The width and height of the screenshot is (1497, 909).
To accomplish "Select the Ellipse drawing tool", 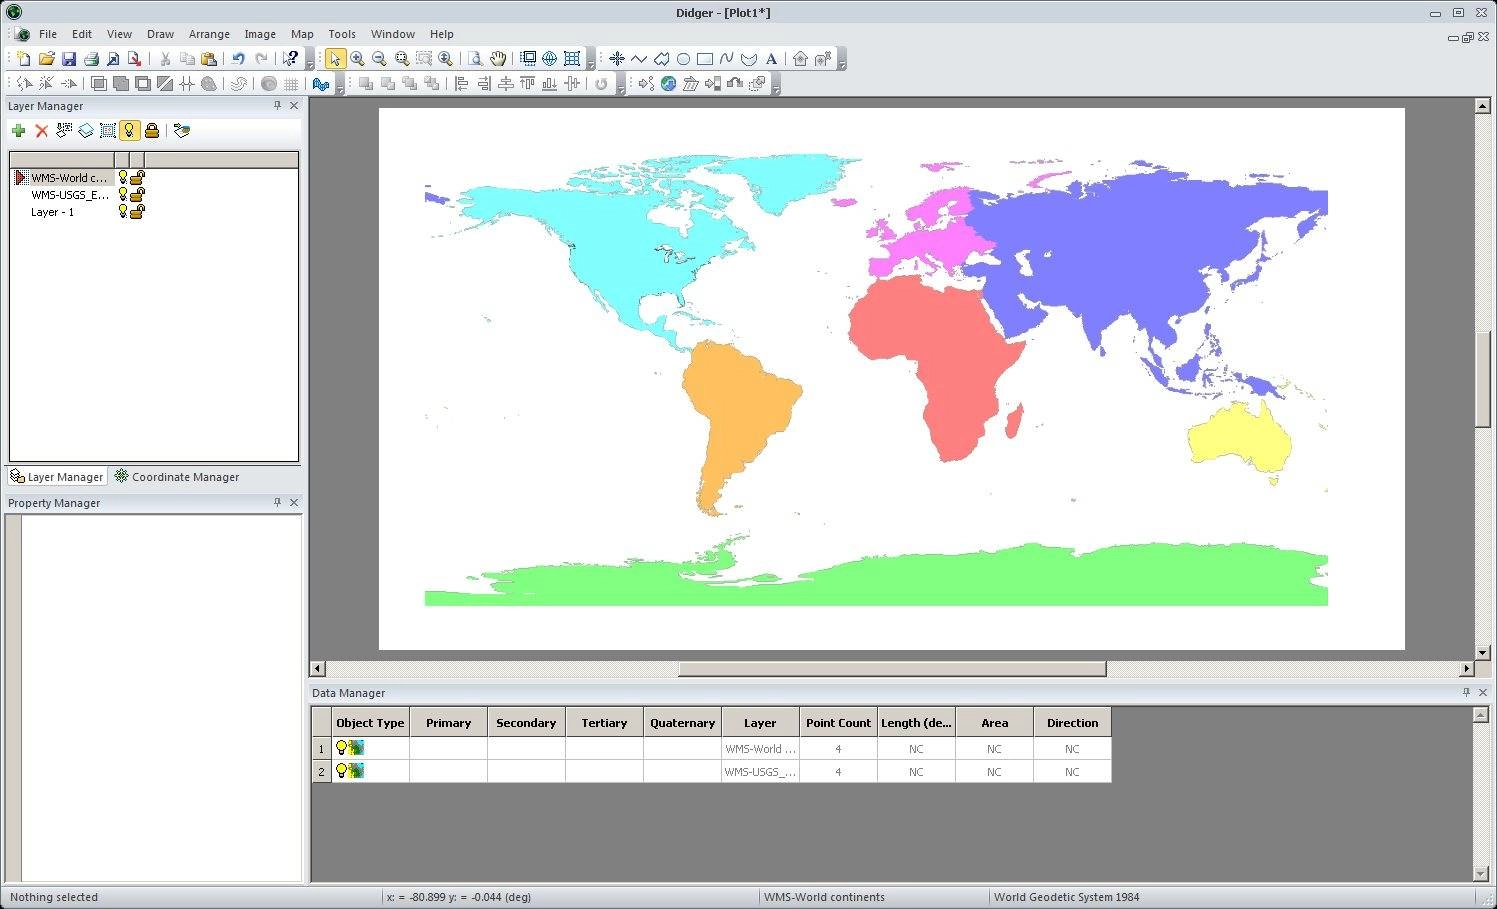I will point(683,59).
